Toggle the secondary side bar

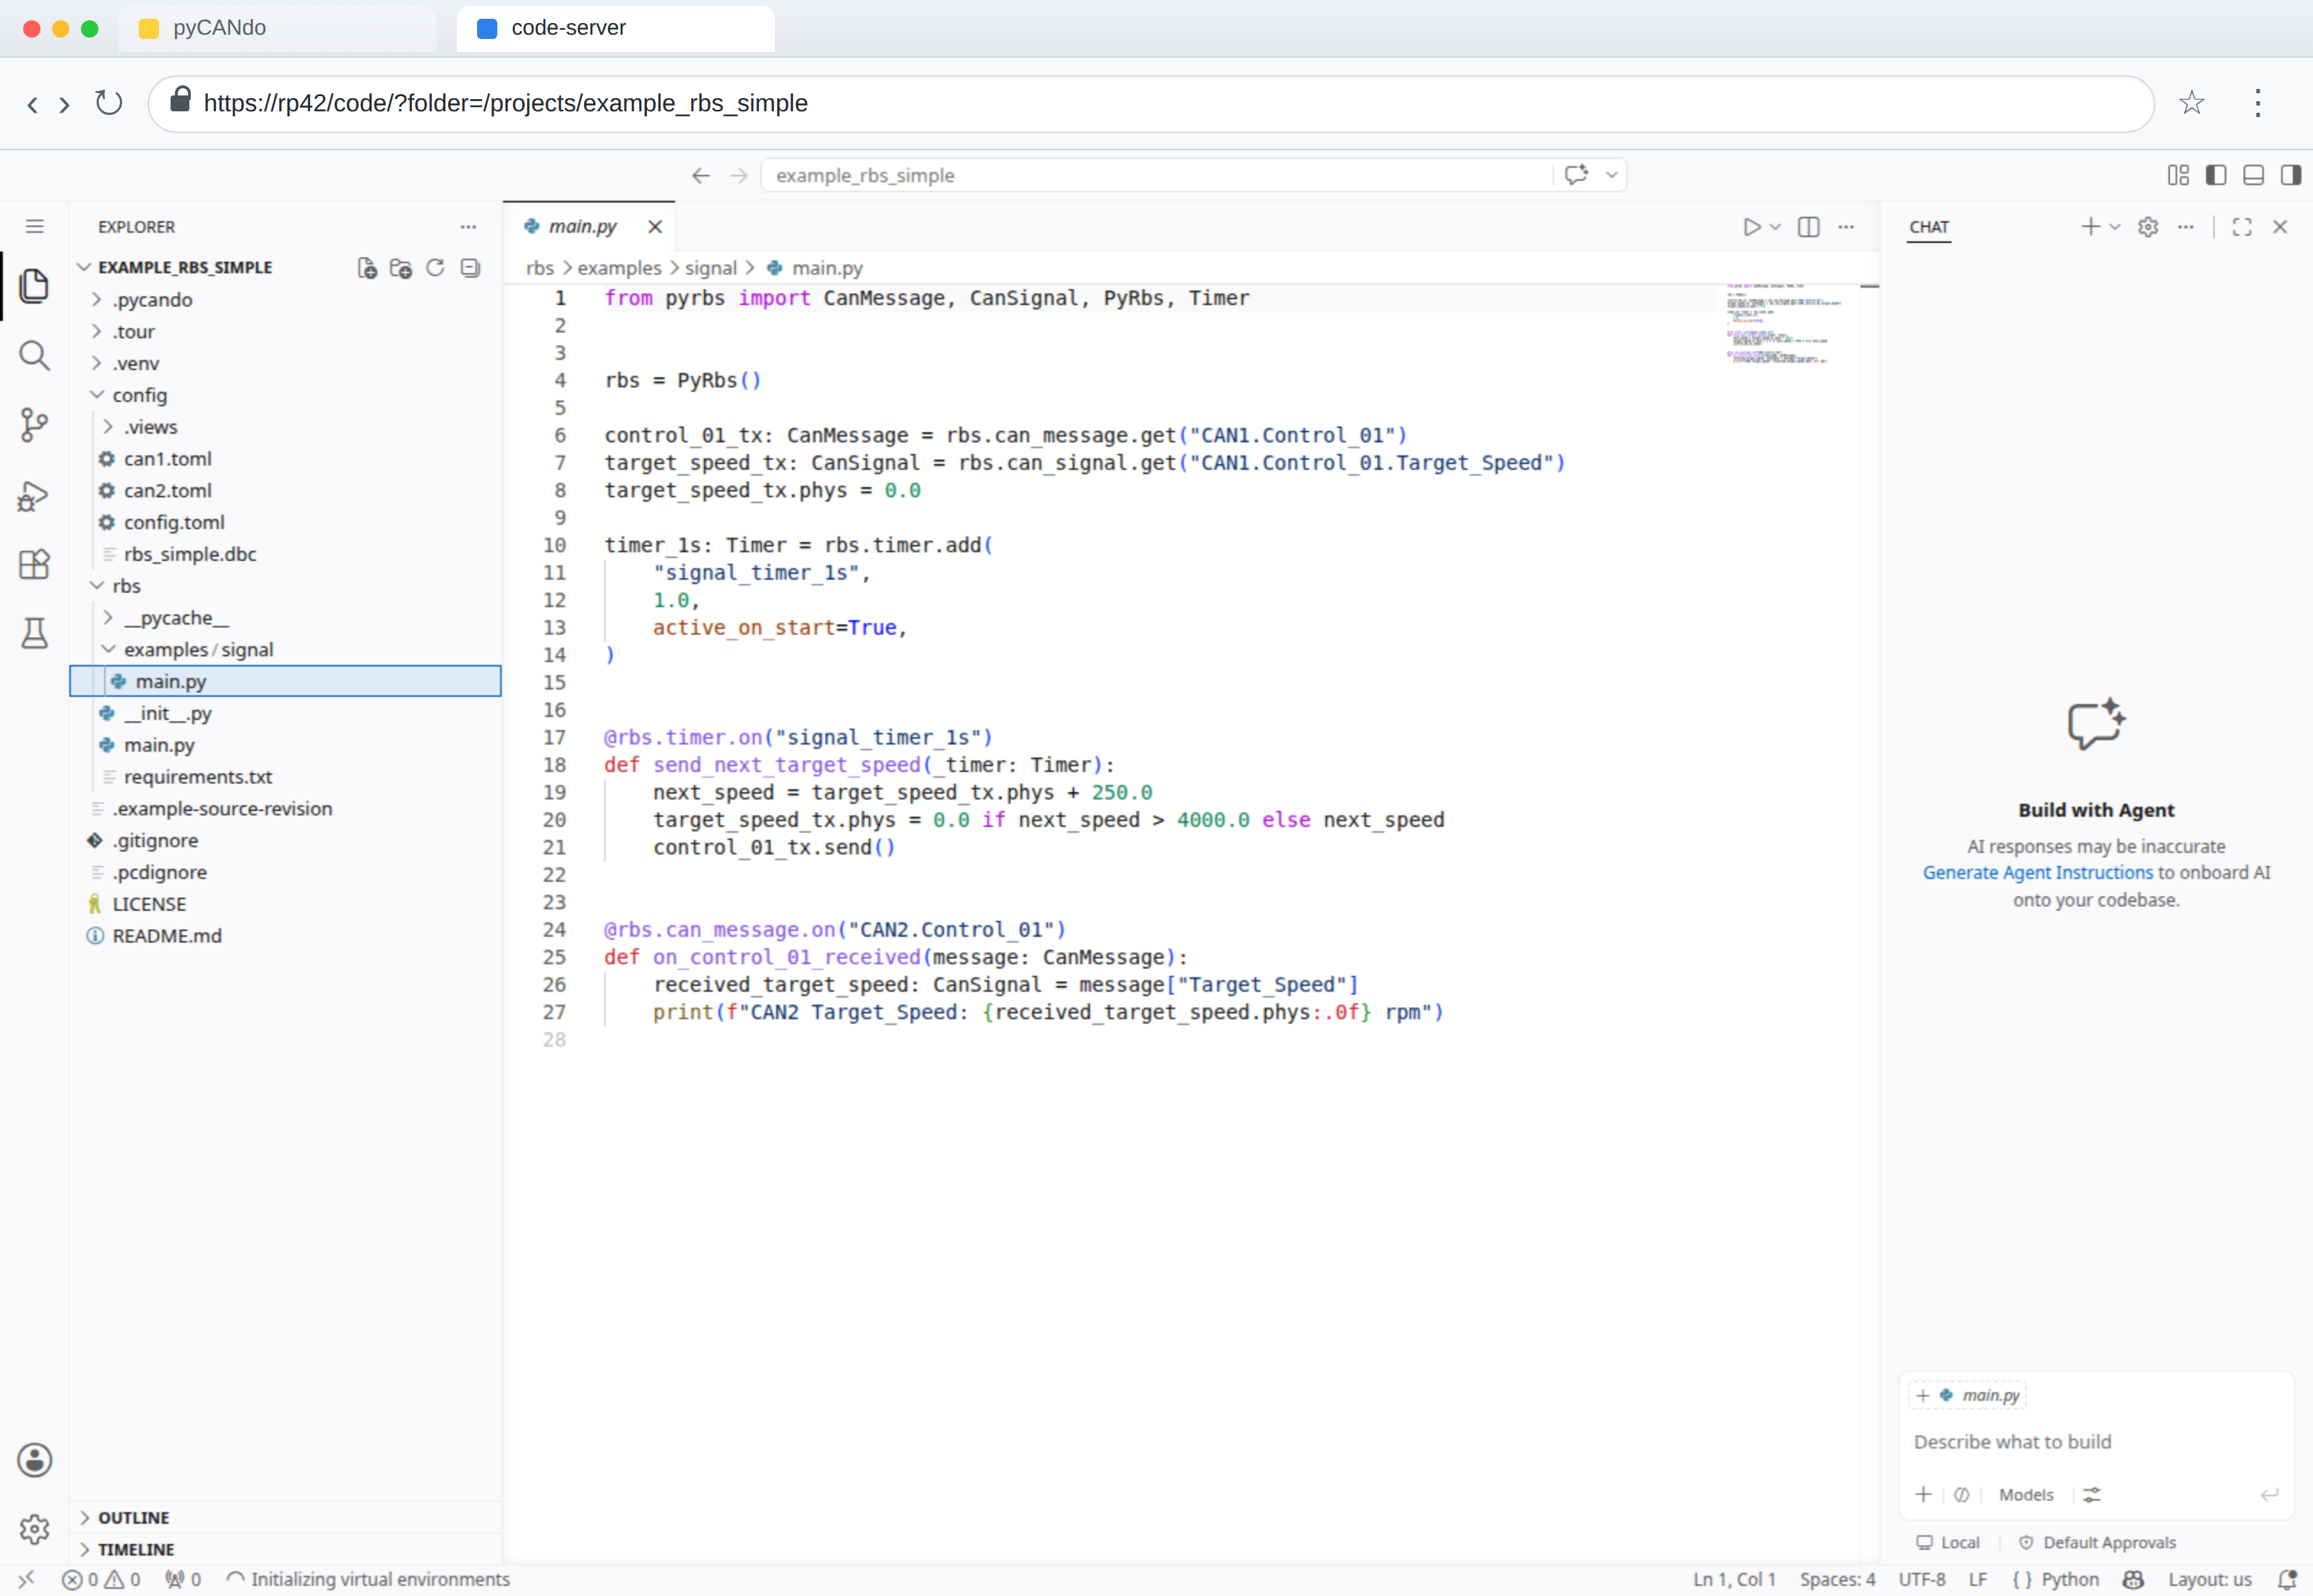2291,175
